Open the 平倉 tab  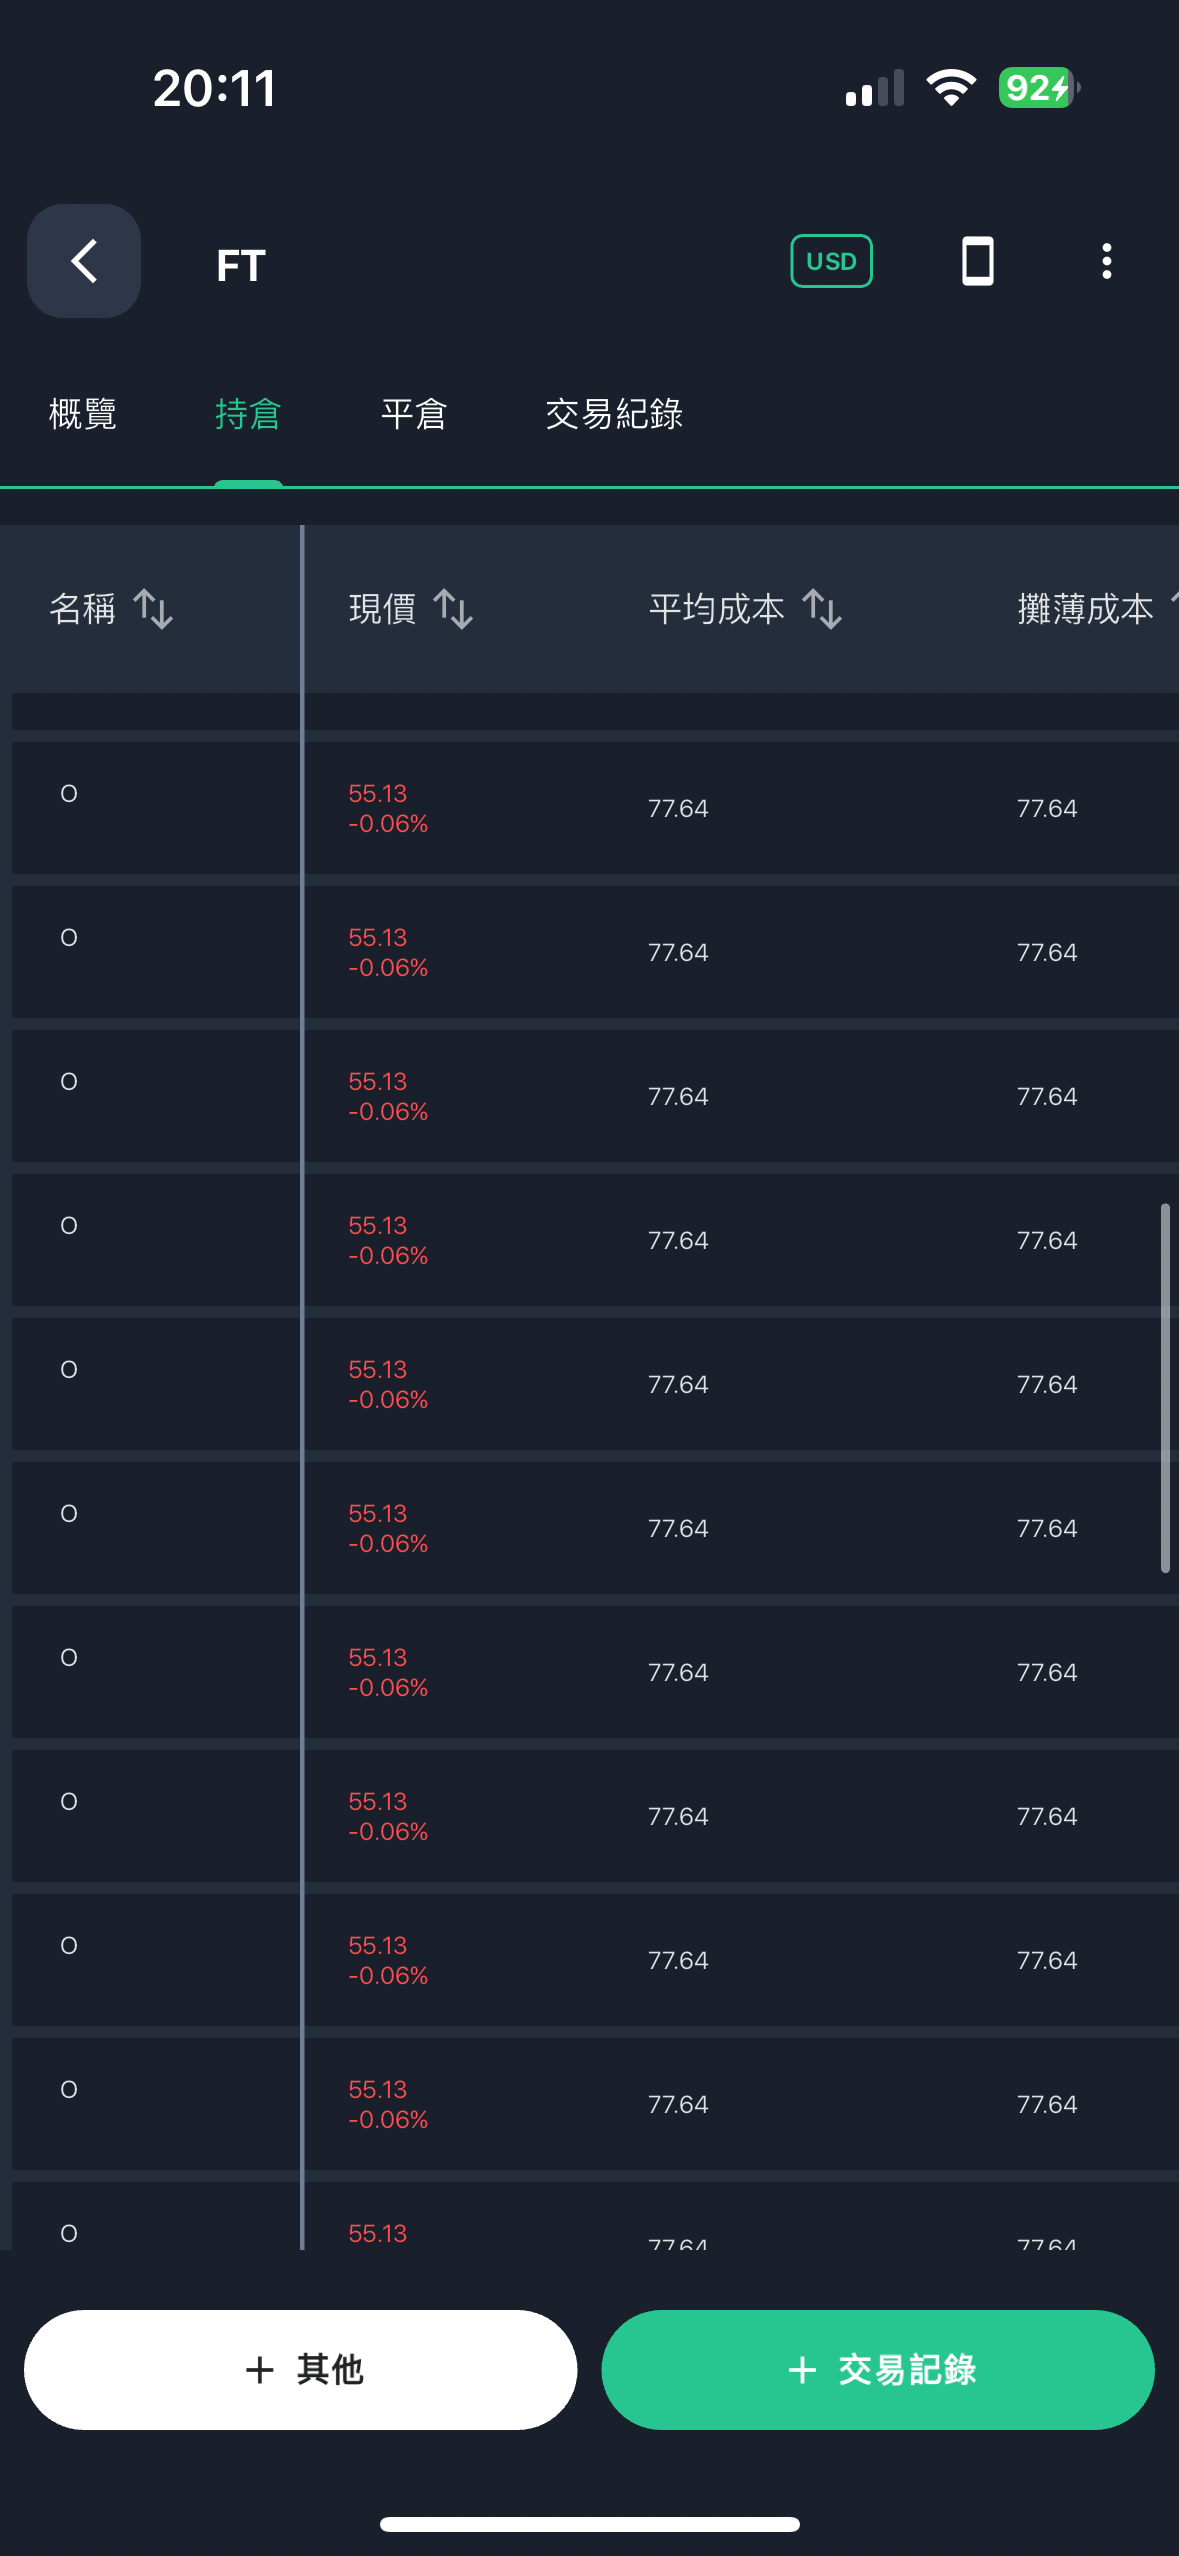(x=414, y=414)
